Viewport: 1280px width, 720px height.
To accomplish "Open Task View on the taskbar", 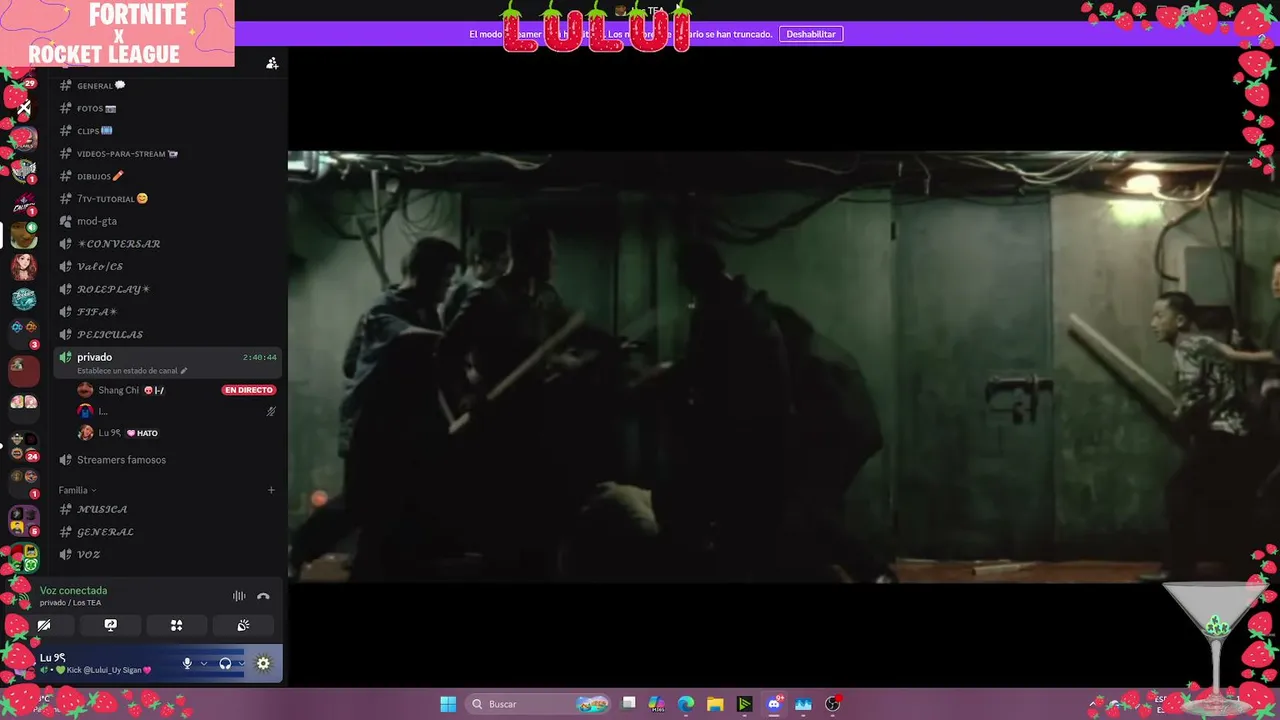I will pos(629,704).
